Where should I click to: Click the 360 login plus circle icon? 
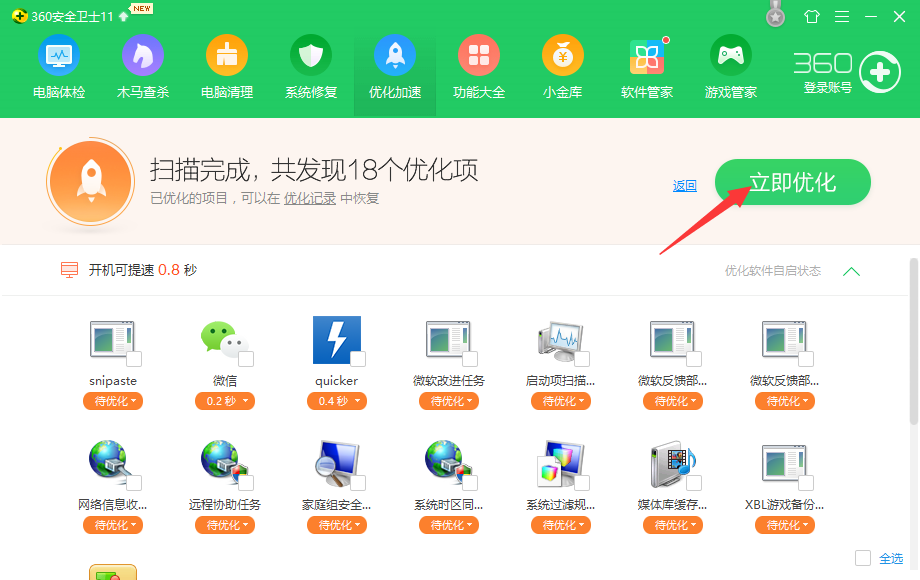pyautogui.click(x=880, y=72)
